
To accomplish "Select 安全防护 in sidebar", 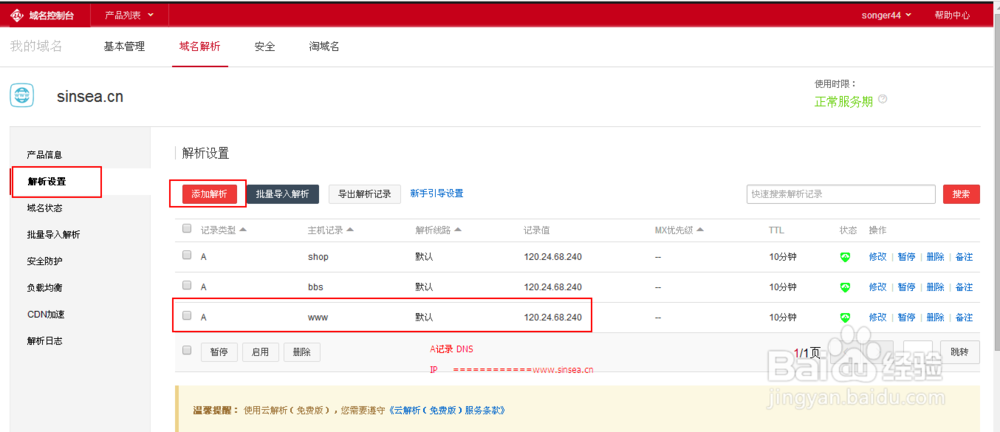I will 45,261.
